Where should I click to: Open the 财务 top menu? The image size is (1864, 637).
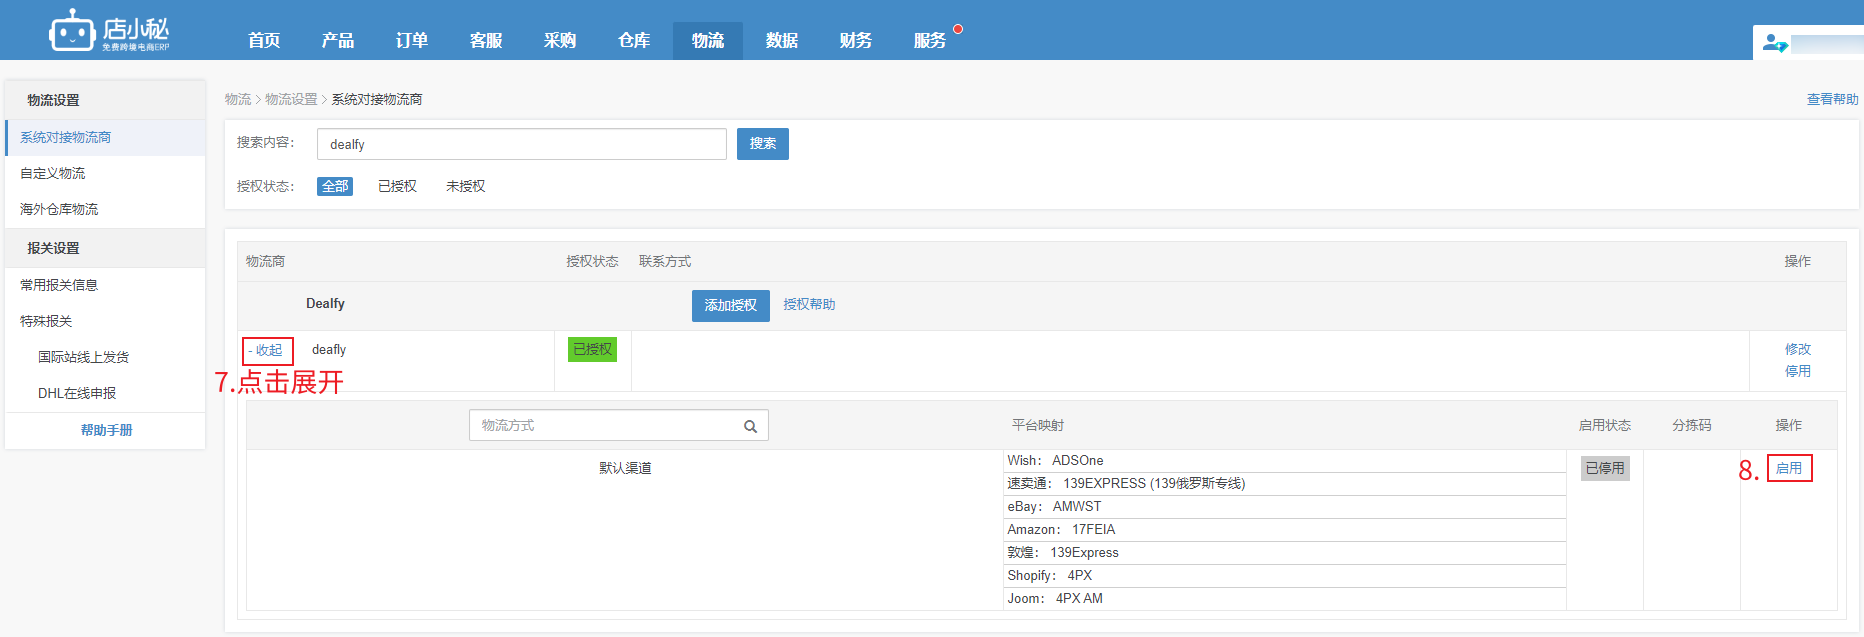(x=856, y=40)
